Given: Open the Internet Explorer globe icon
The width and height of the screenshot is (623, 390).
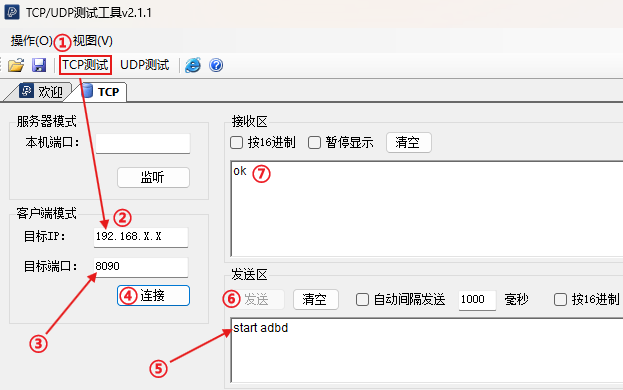Looking at the screenshot, I should (193, 65).
